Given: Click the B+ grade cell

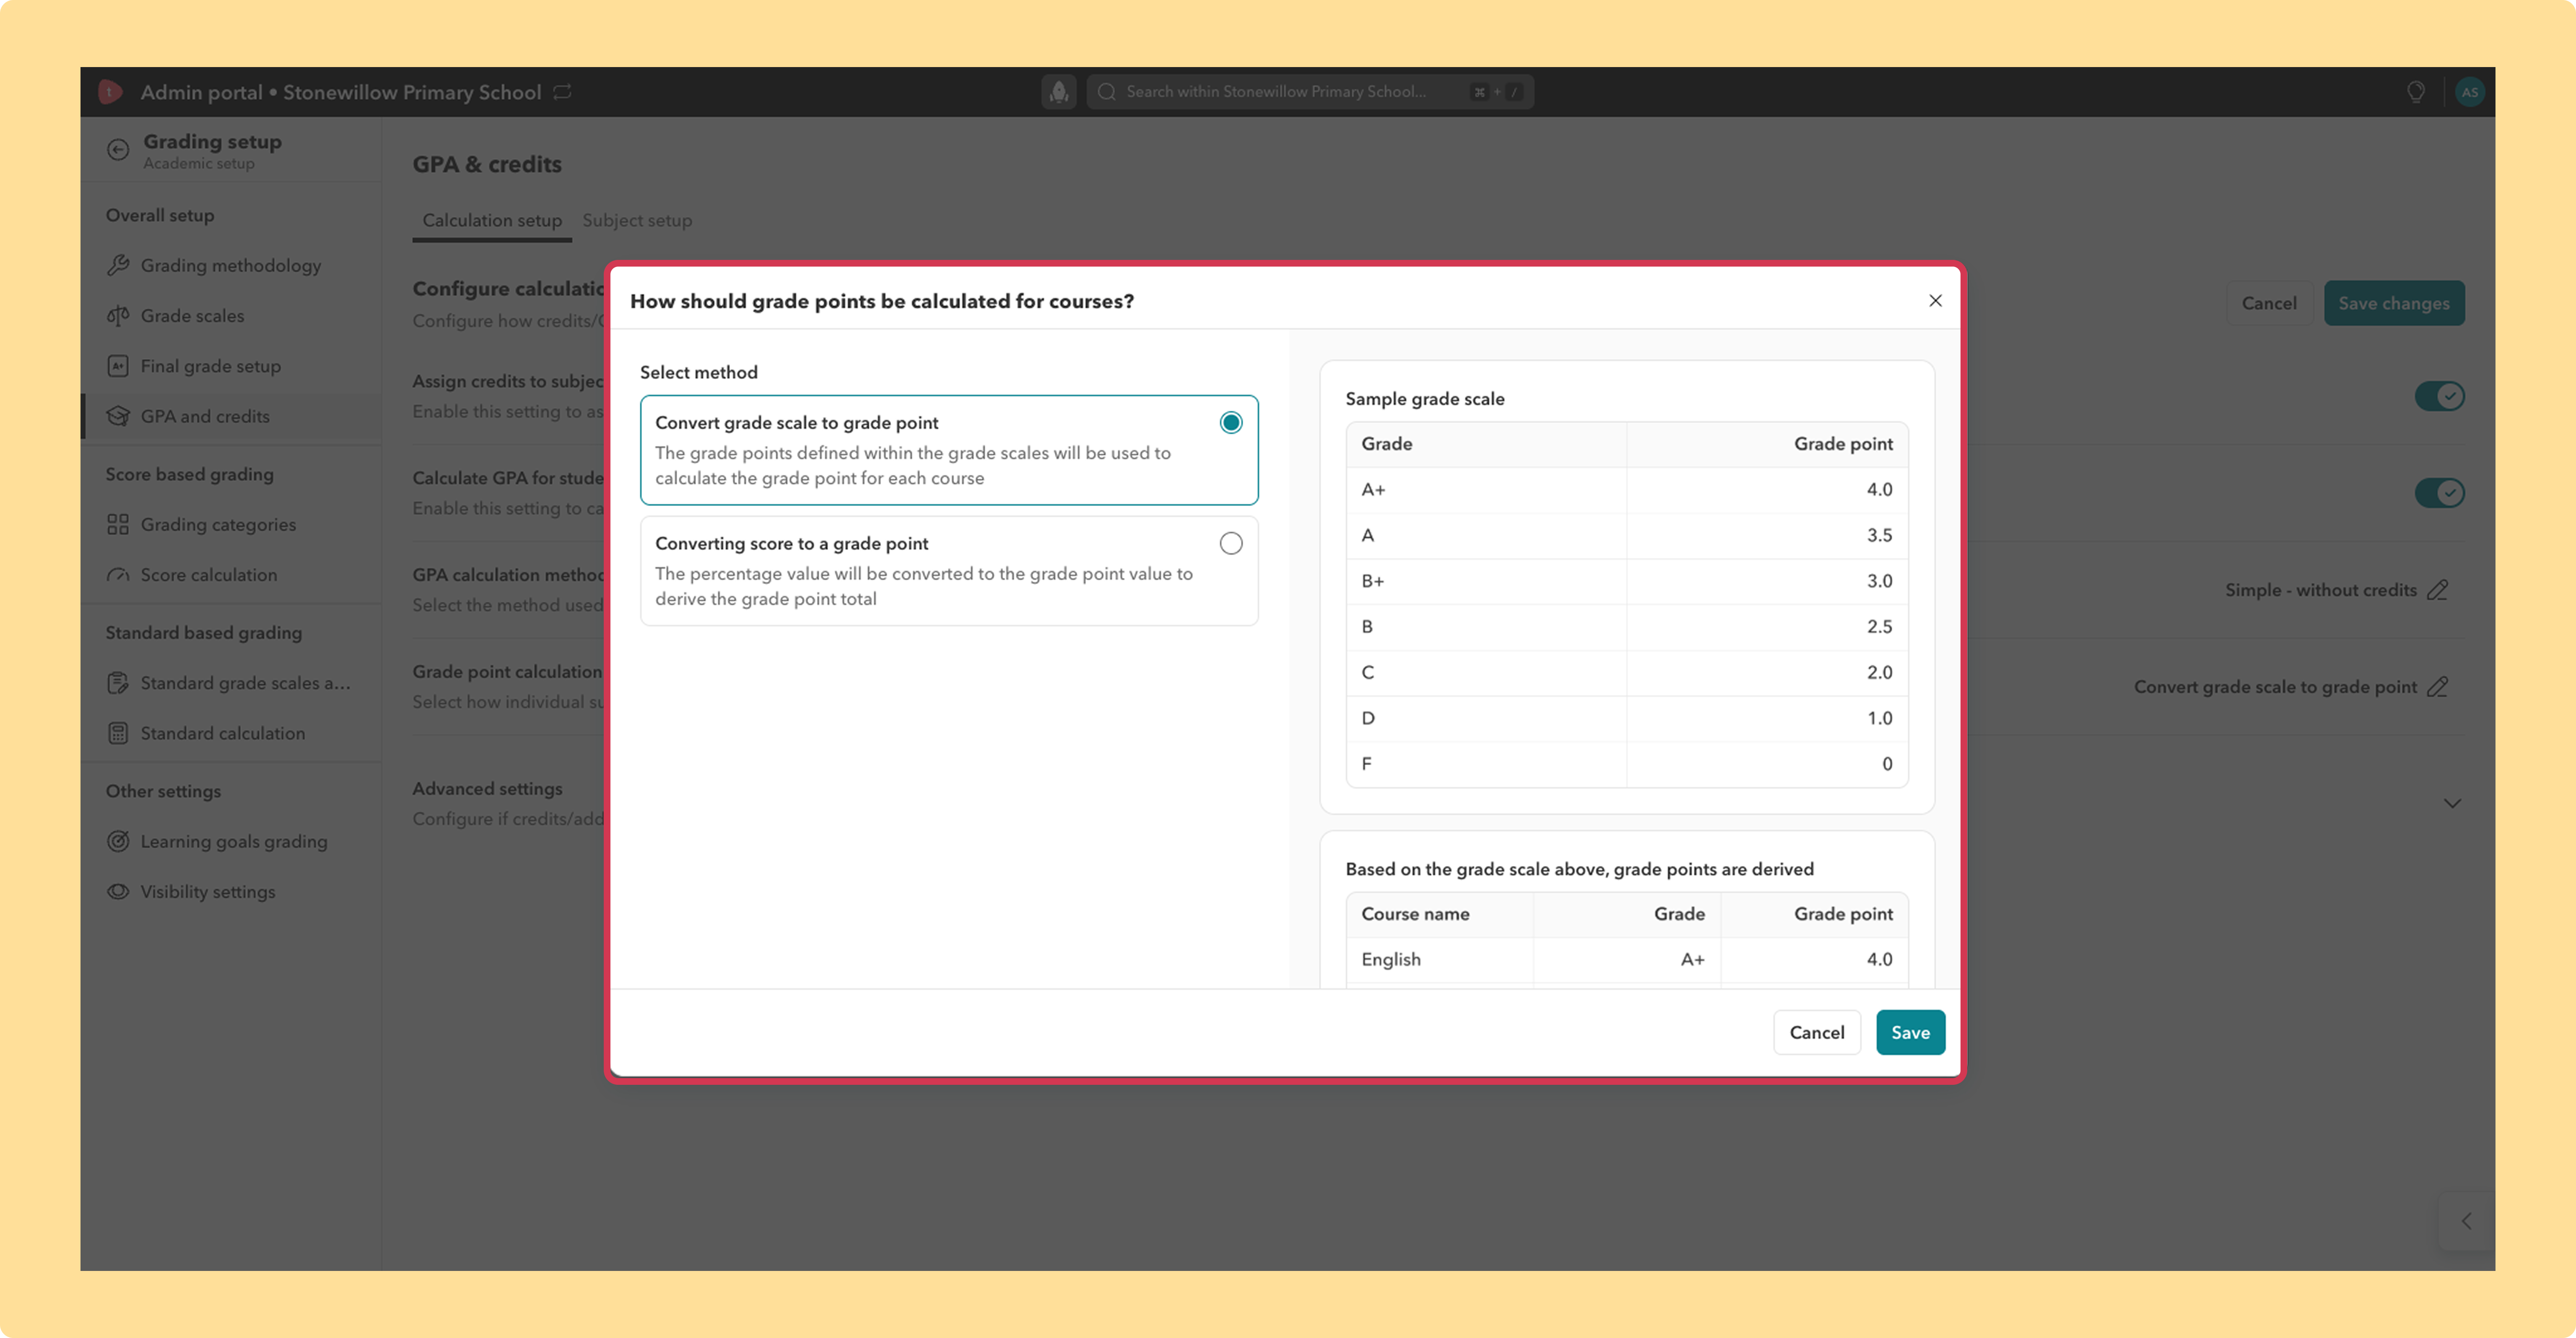Looking at the screenshot, I should pos(1486,581).
